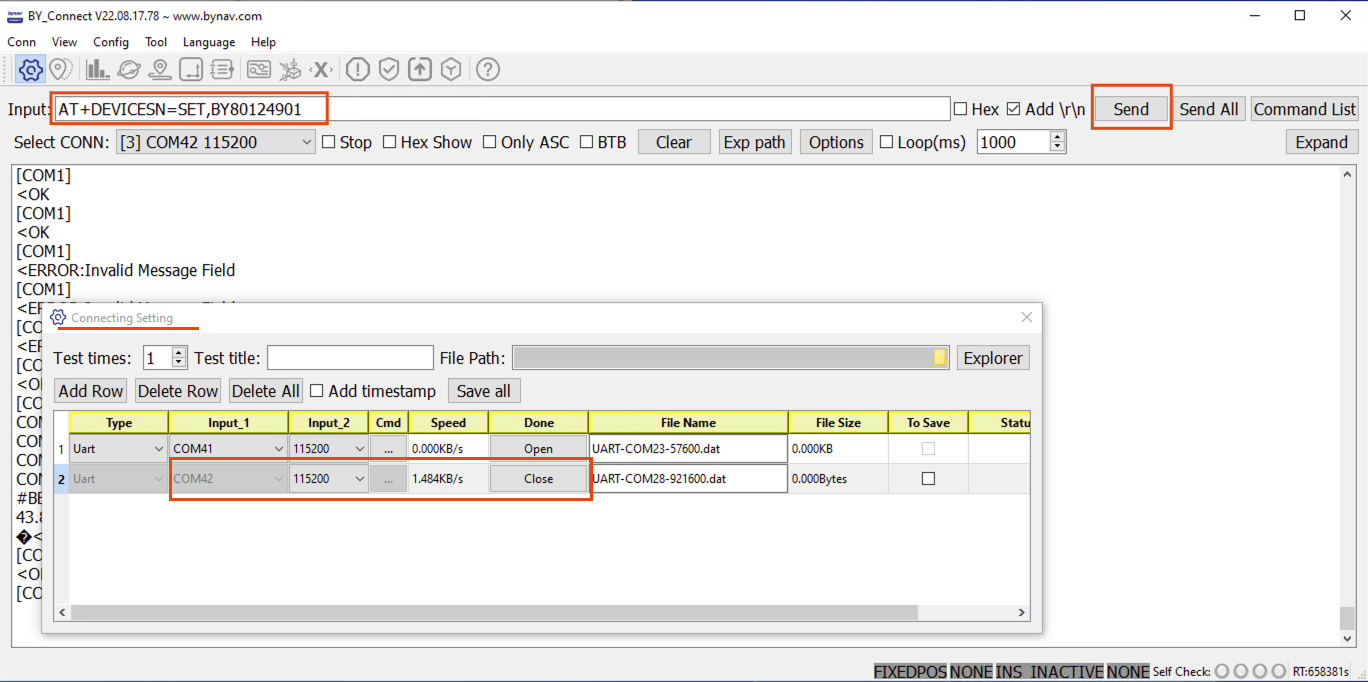Check To Save for the UART-COM28-921600.dat row

click(x=928, y=479)
